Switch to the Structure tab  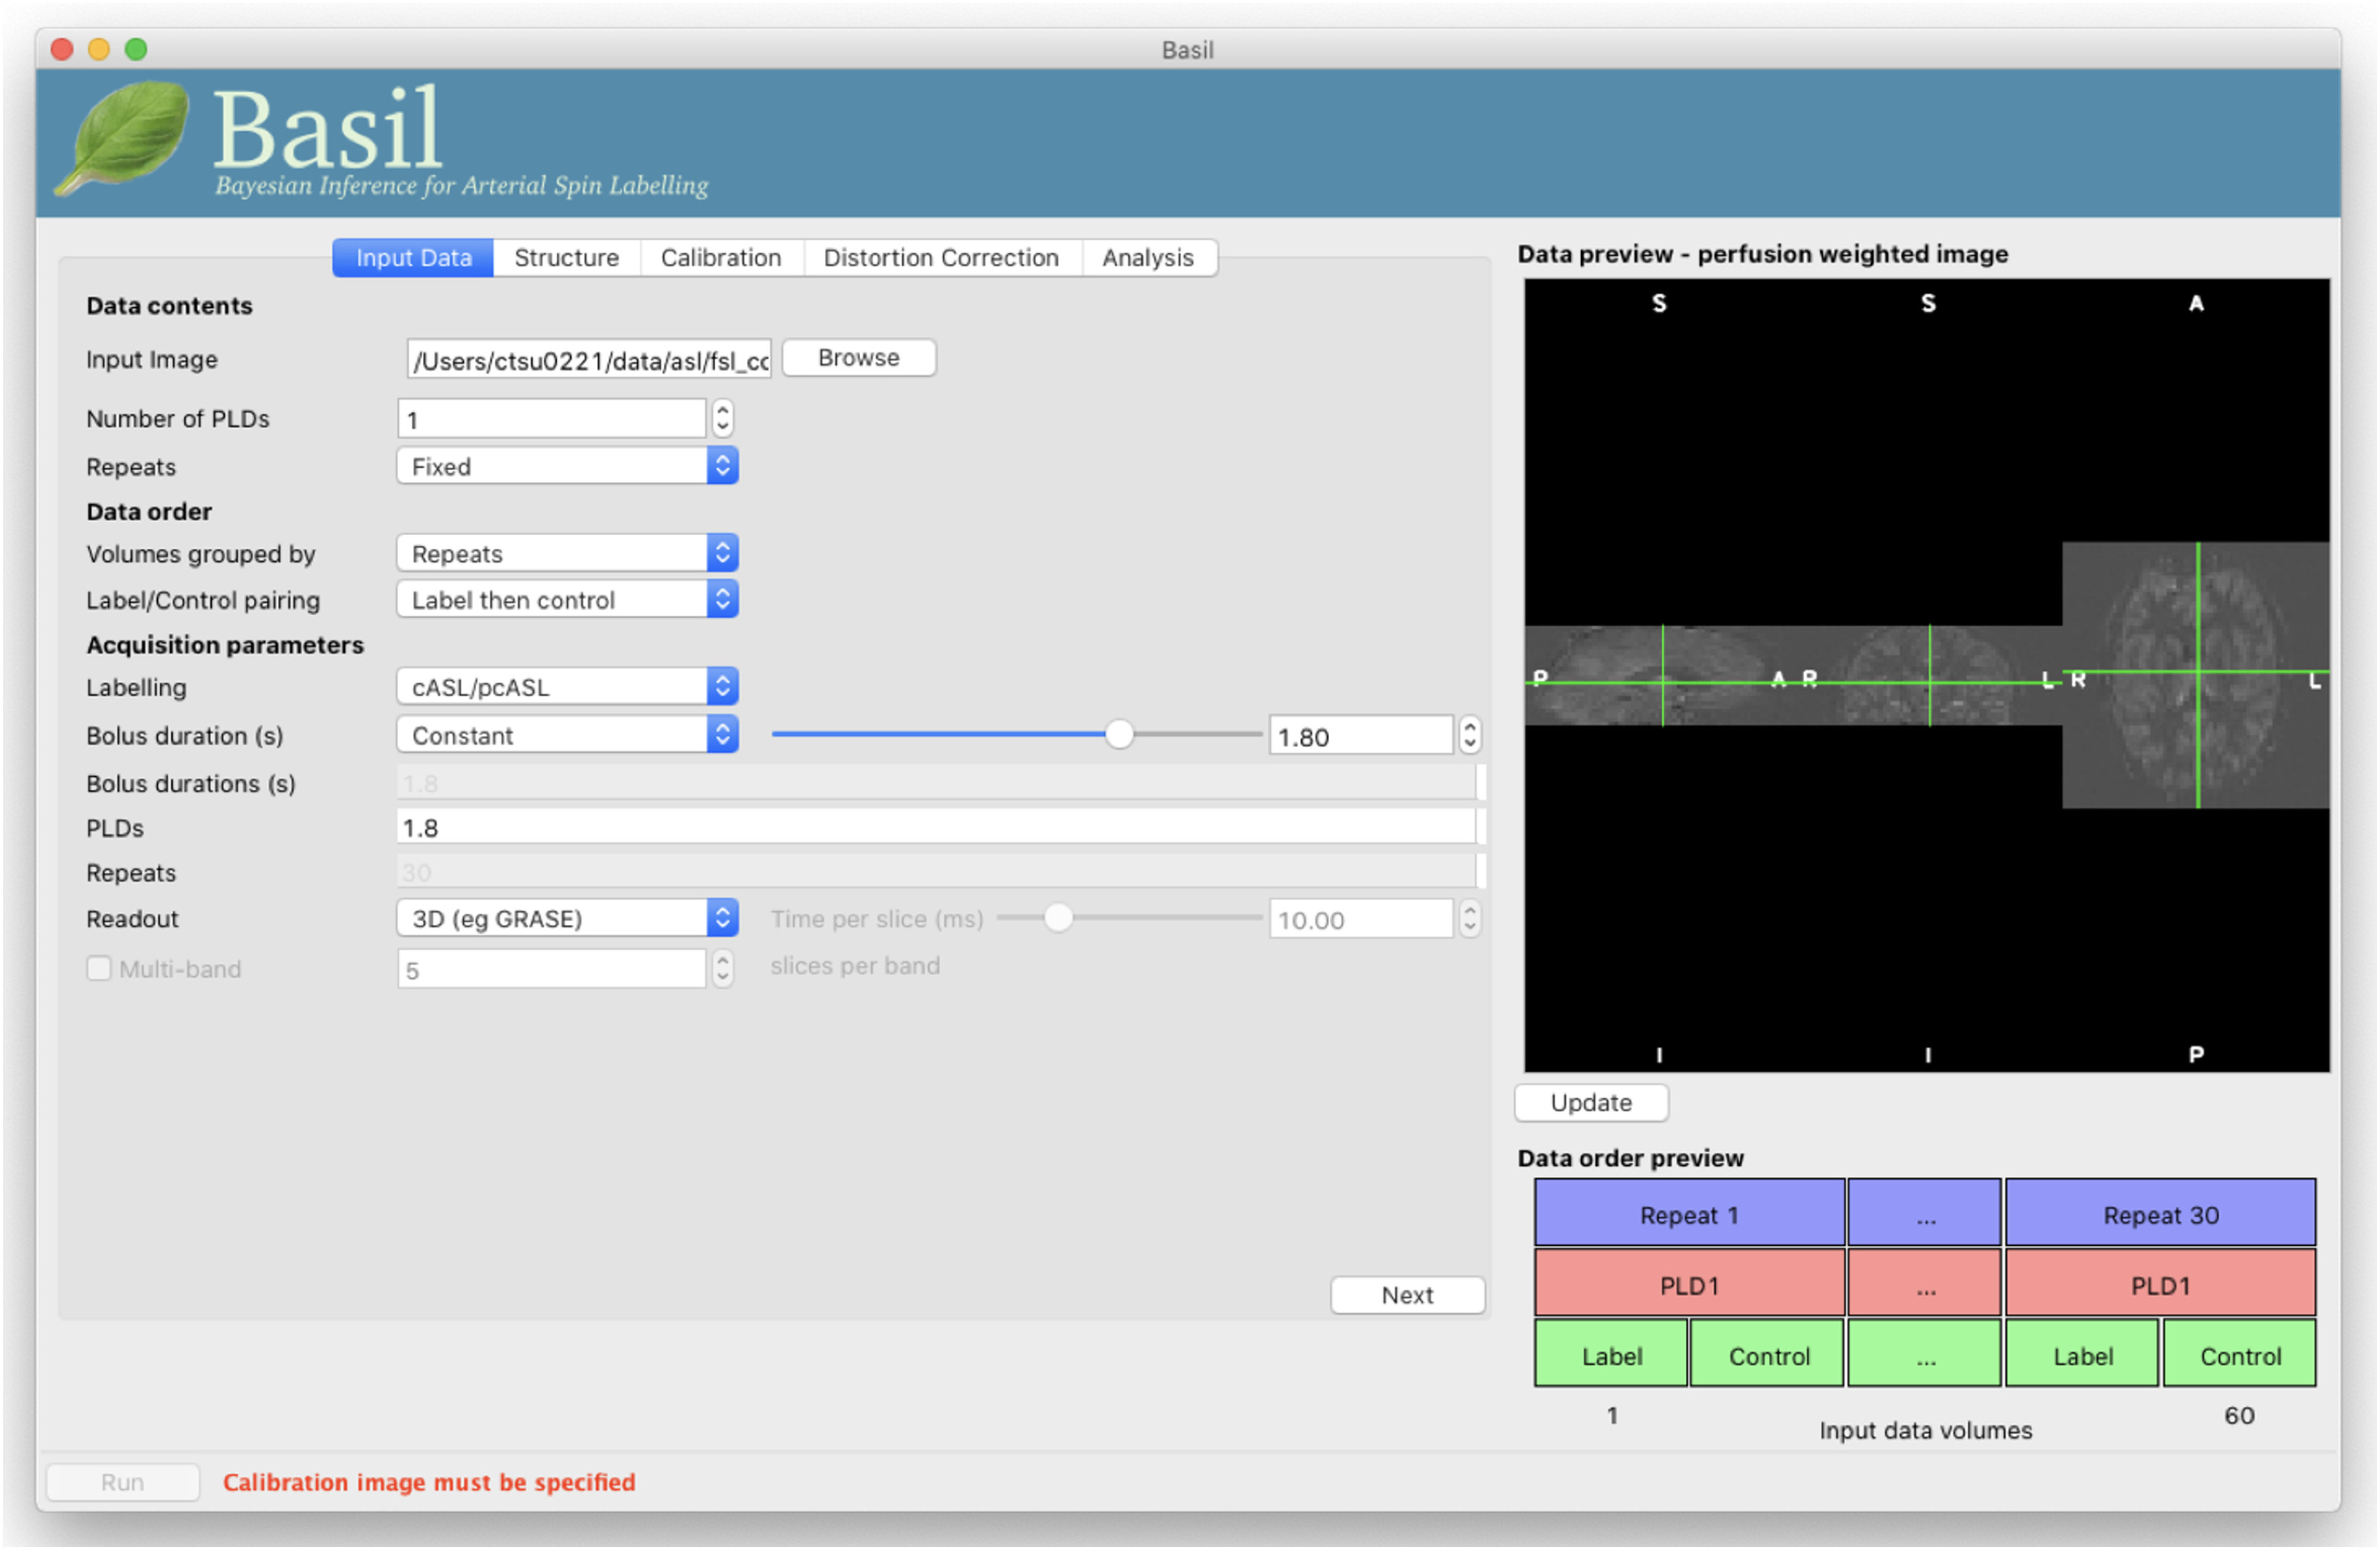(x=566, y=258)
